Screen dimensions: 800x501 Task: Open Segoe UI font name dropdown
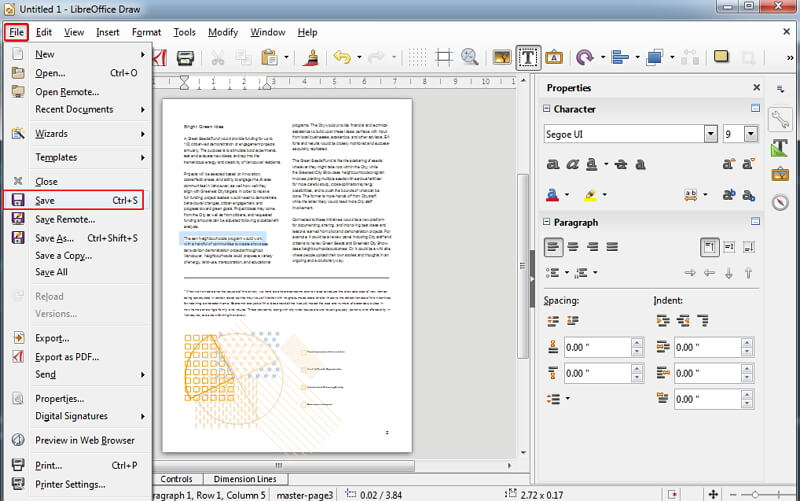(711, 134)
